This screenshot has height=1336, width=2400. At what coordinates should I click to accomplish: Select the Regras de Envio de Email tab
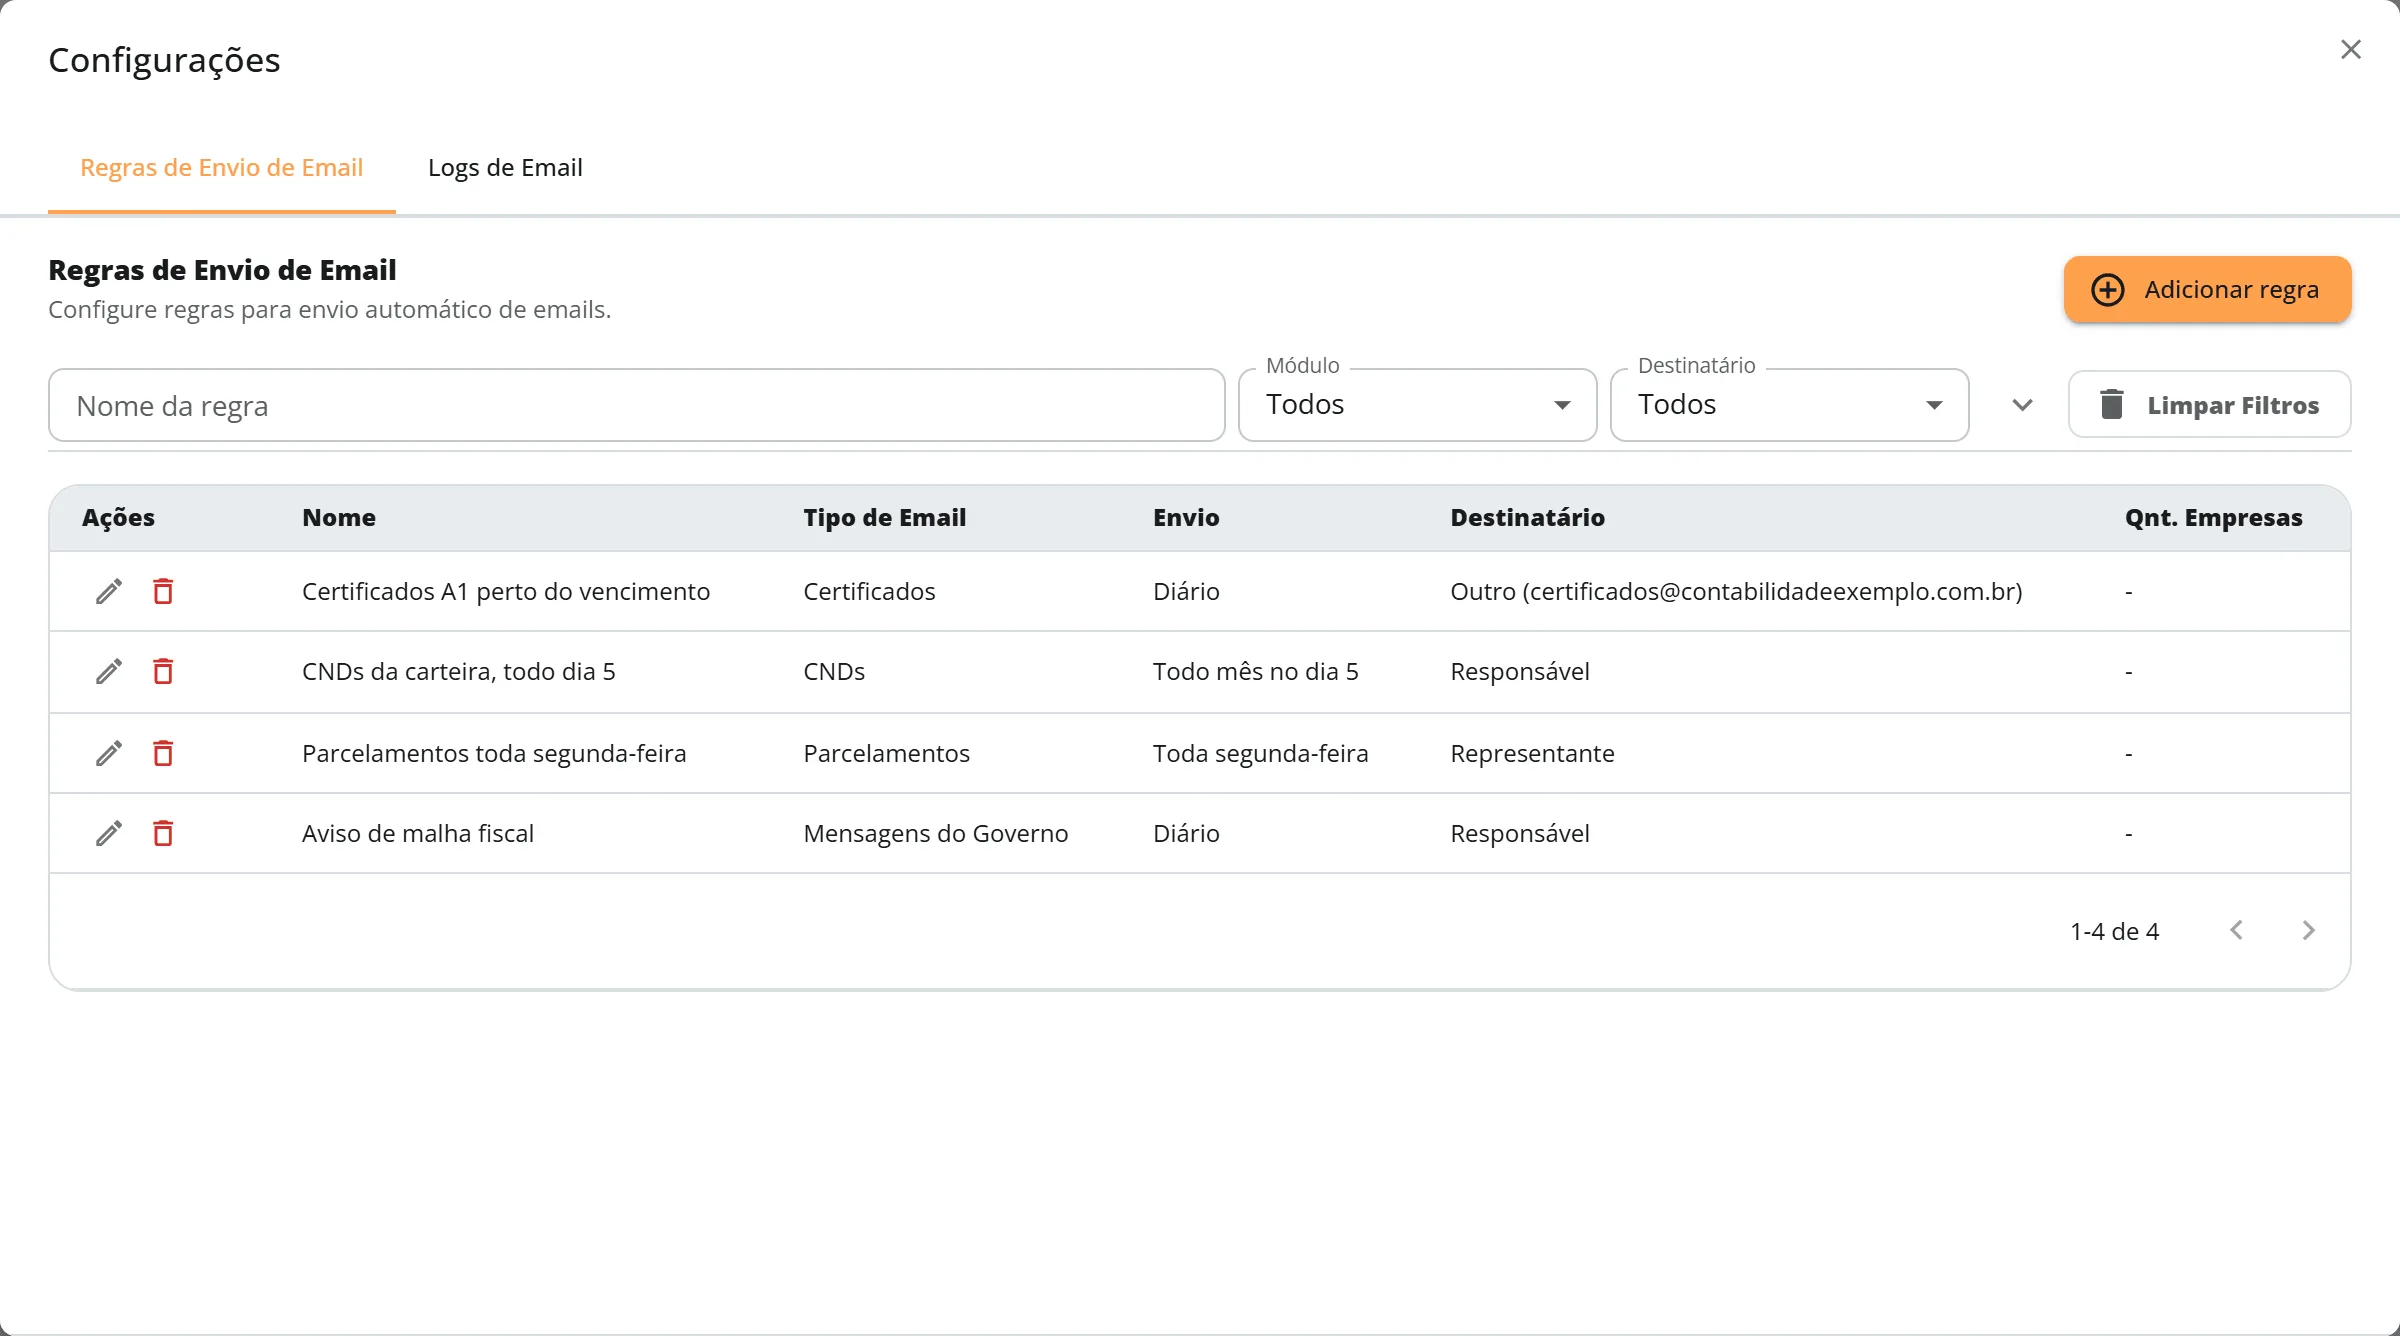pos(222,168)
